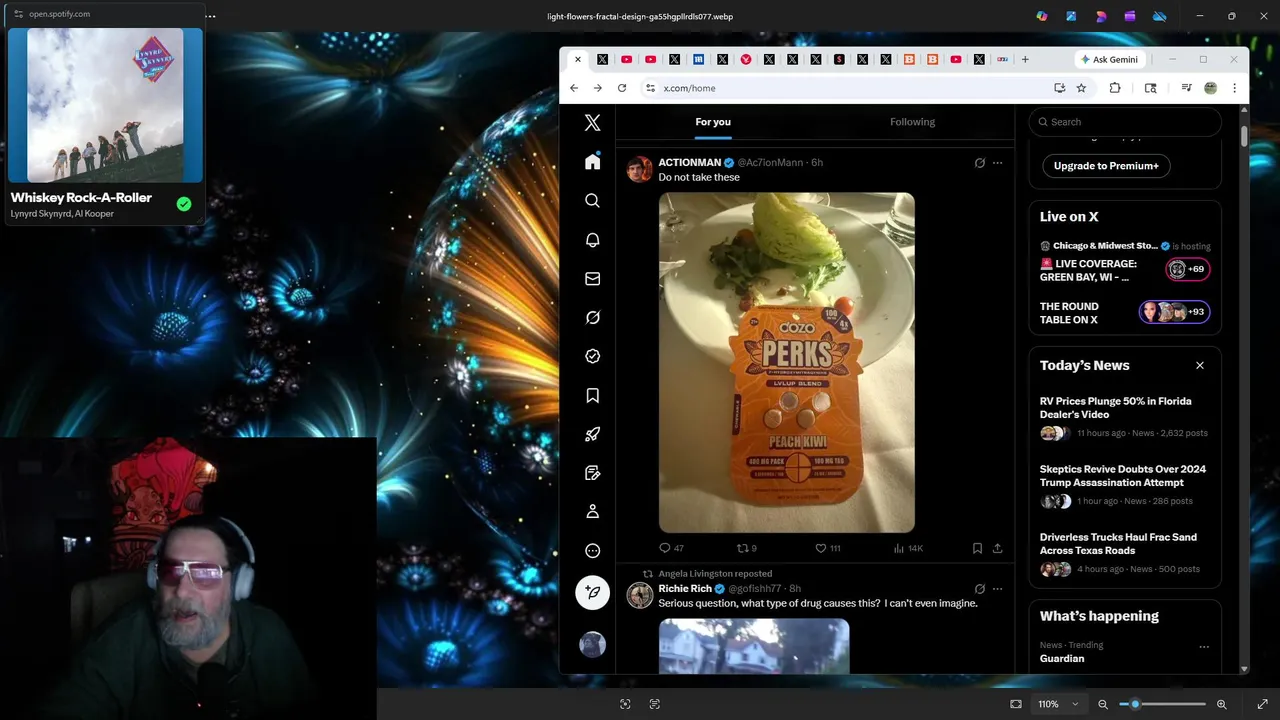Like the ACTIONMAN post with 111 likes

827,548
